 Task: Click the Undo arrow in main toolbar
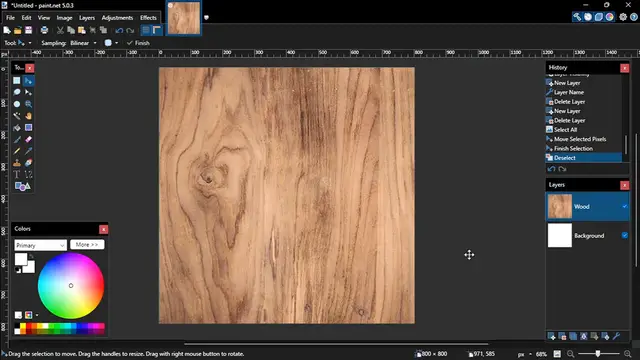coord(119,30)
